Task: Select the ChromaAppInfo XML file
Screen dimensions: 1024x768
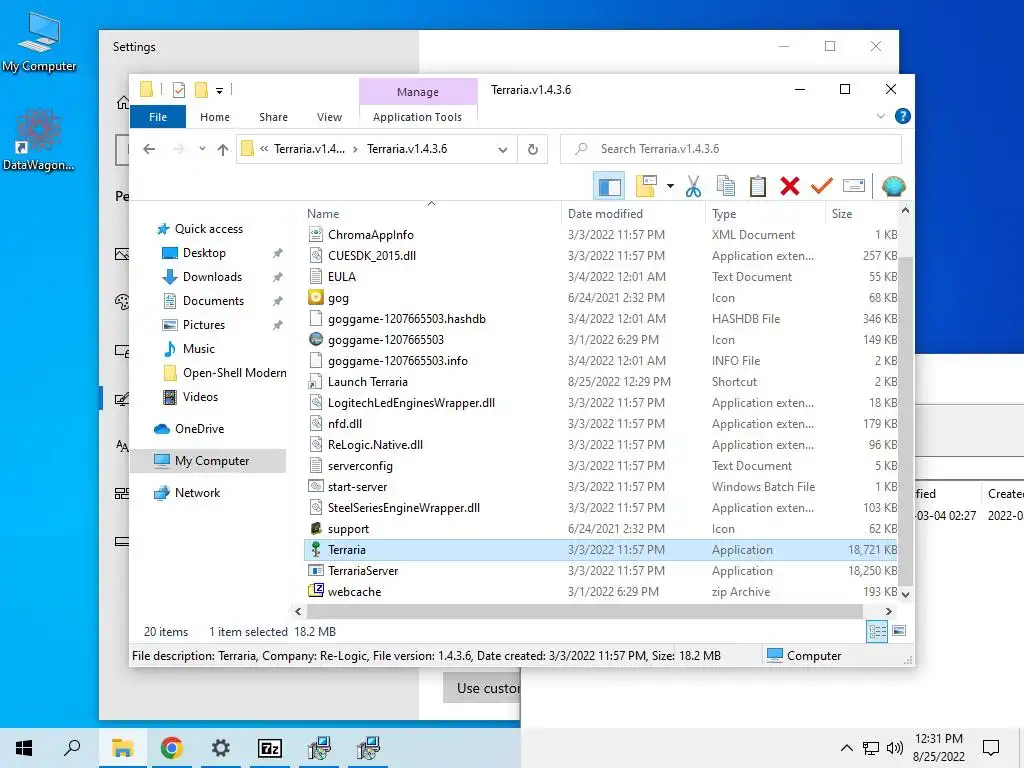Action: click(370, 234)
